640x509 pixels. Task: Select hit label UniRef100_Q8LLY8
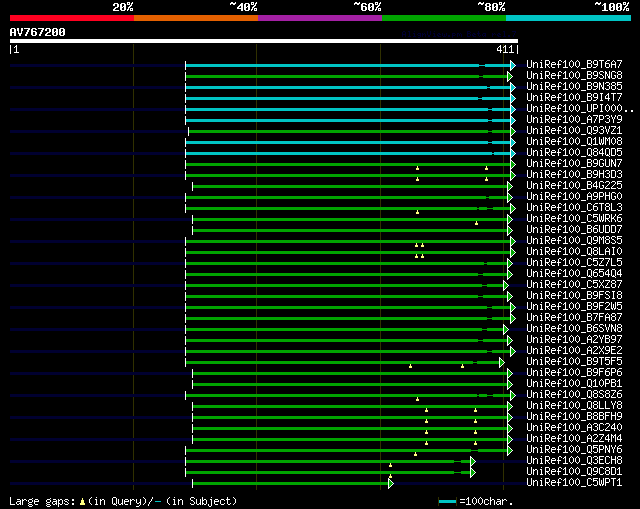tap(574, 406)
